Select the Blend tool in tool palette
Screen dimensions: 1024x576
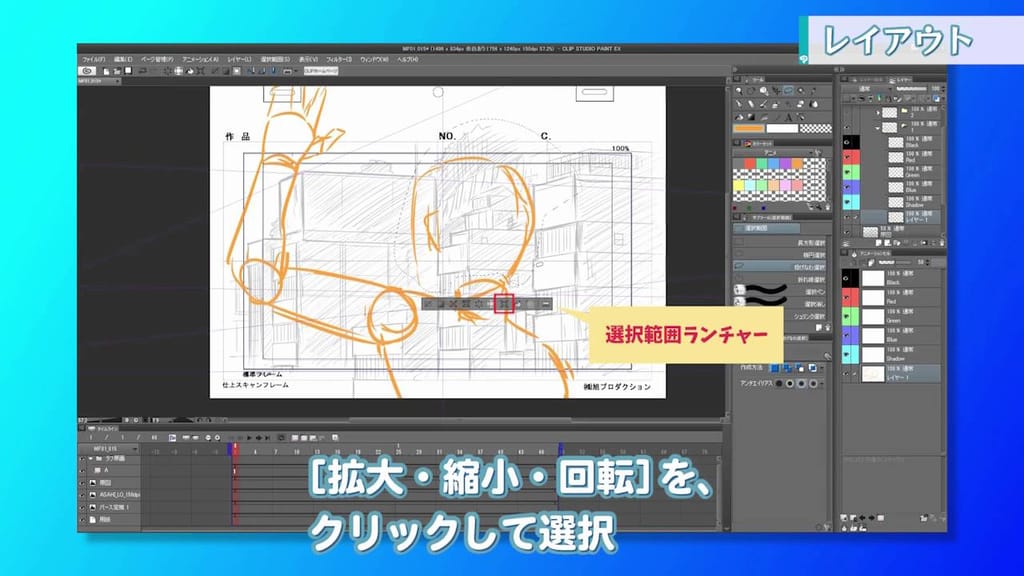pyautogui.click(x=814, y=104)
